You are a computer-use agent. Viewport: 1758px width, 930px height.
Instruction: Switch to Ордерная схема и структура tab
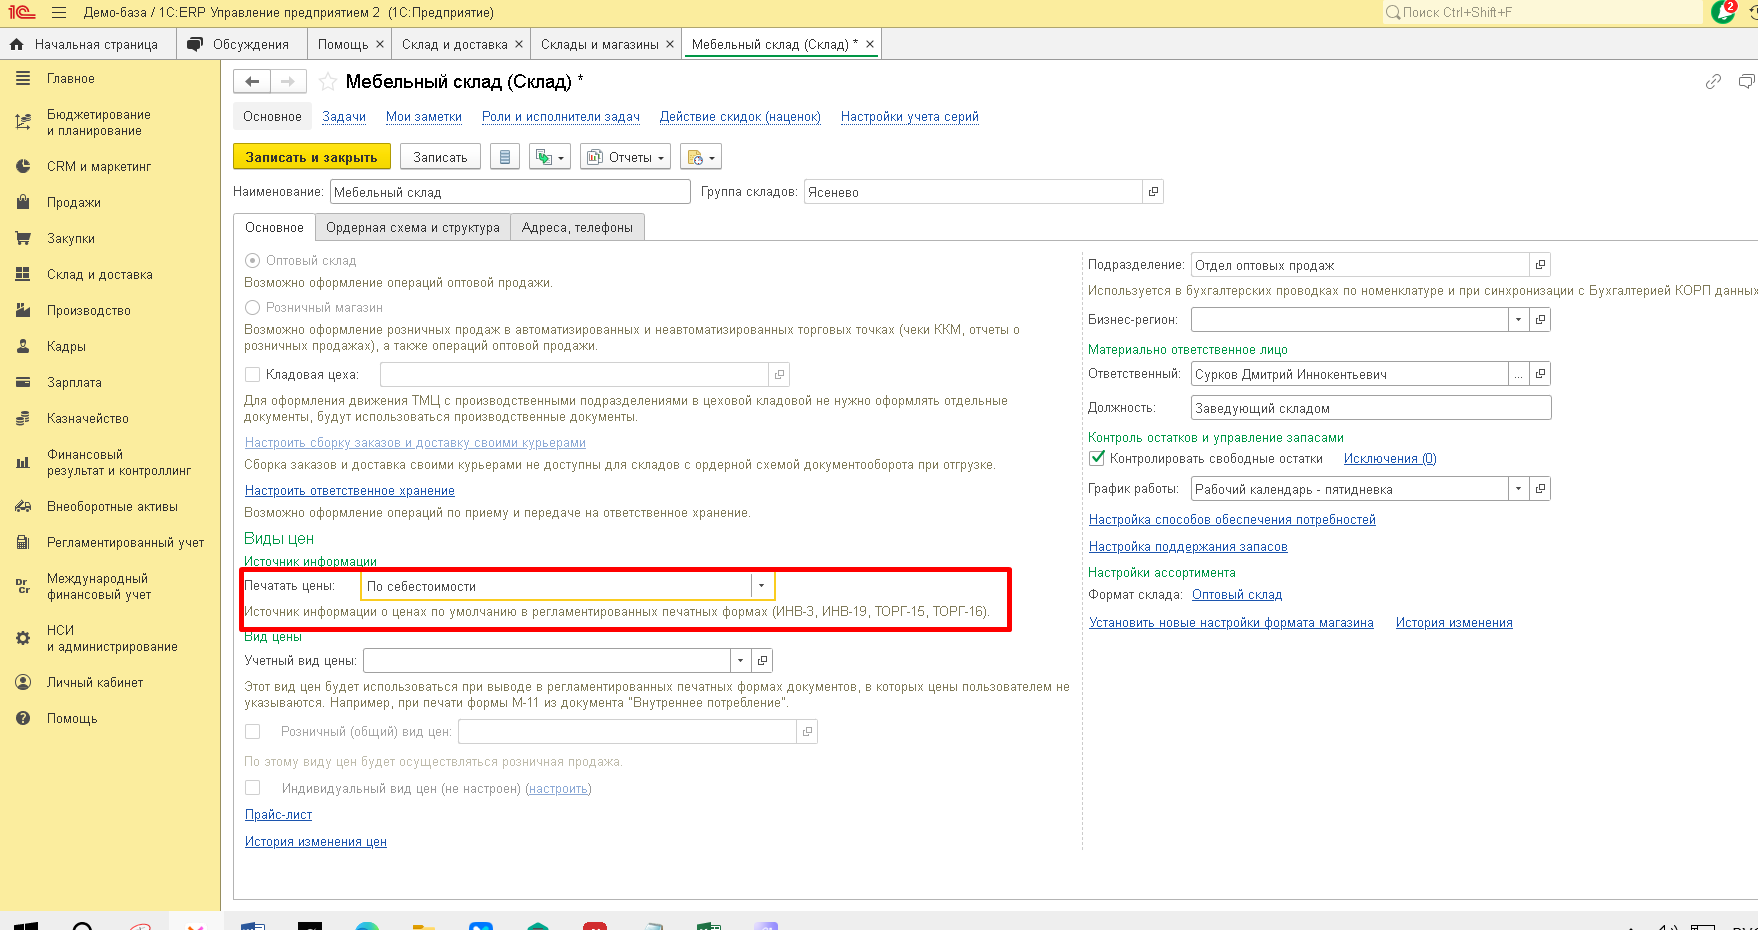click(x=413, y=228)
